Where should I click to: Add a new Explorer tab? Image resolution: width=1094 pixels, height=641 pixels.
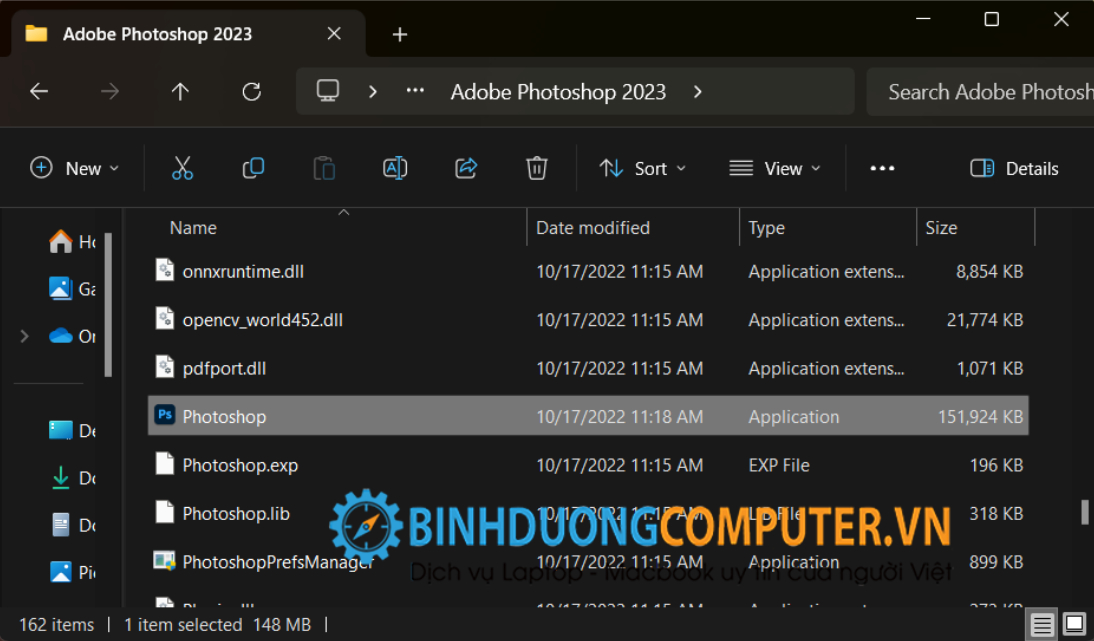pyautogui.click(x=400, y=34)
